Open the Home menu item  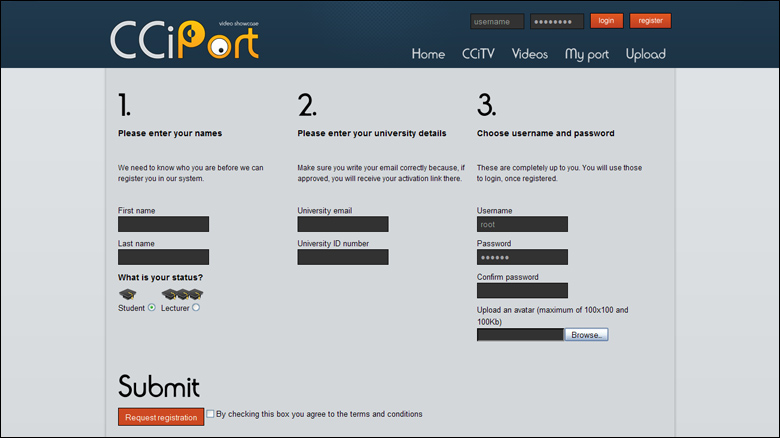pos(428,54)
